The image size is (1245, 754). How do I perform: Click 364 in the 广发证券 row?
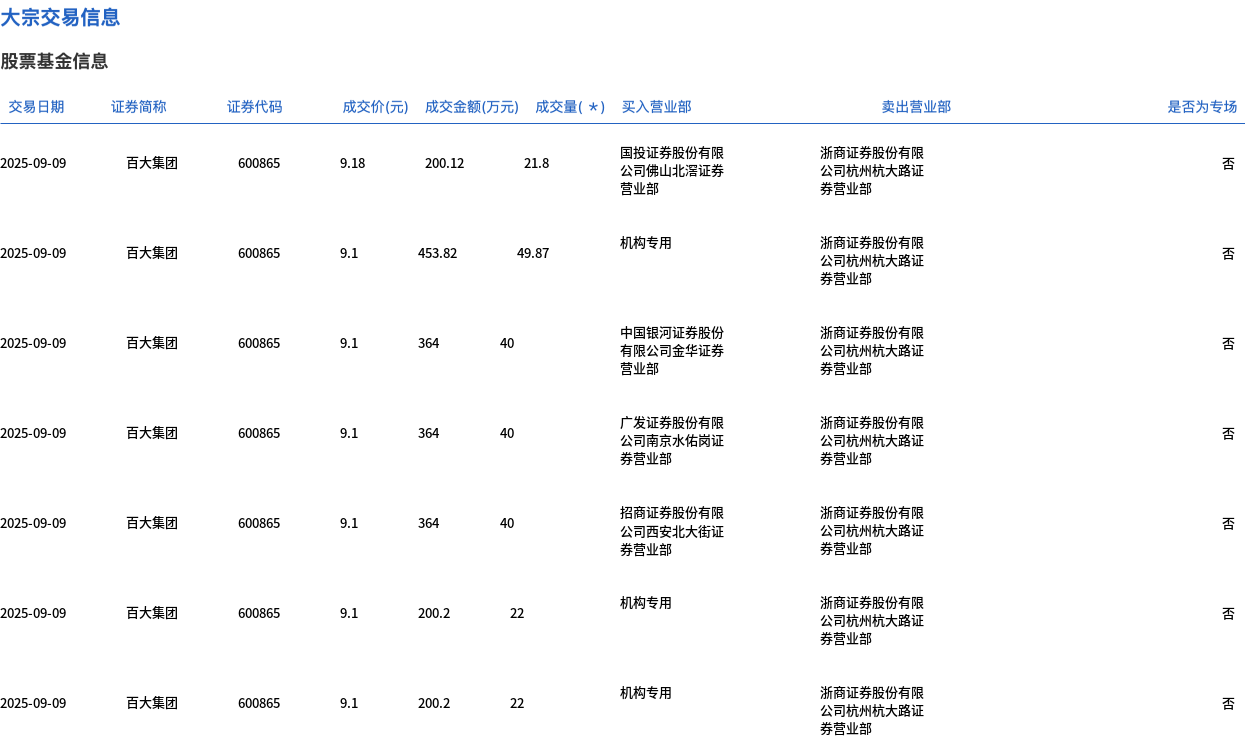click(428, 433)
